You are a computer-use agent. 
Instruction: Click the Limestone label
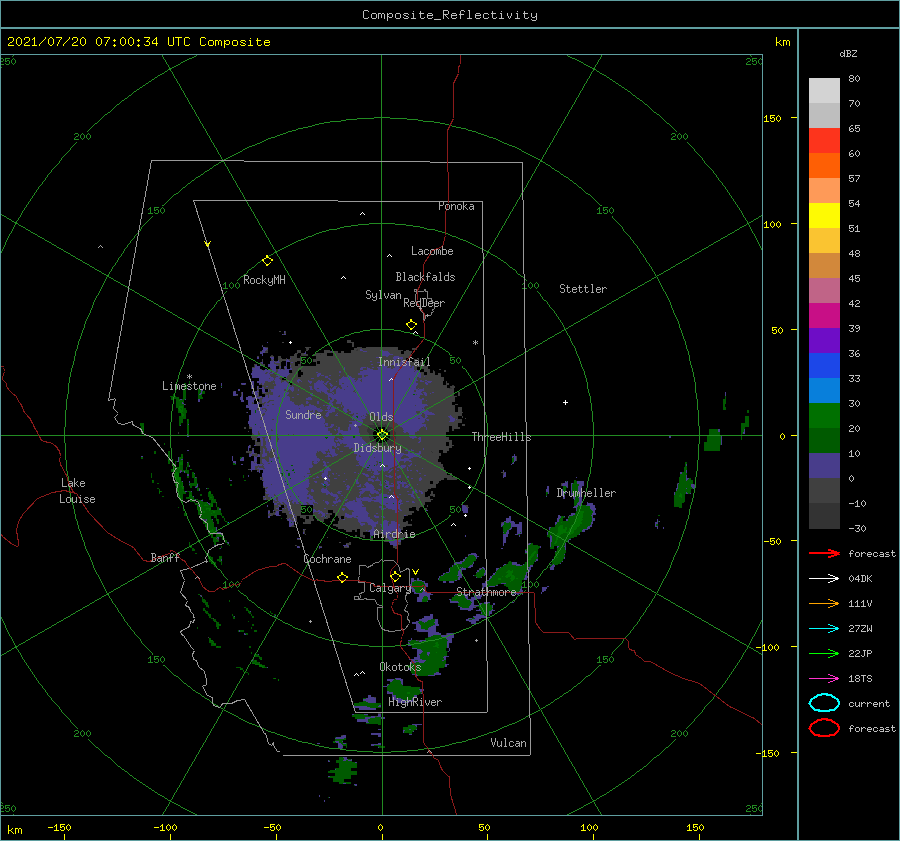point(189,386)
